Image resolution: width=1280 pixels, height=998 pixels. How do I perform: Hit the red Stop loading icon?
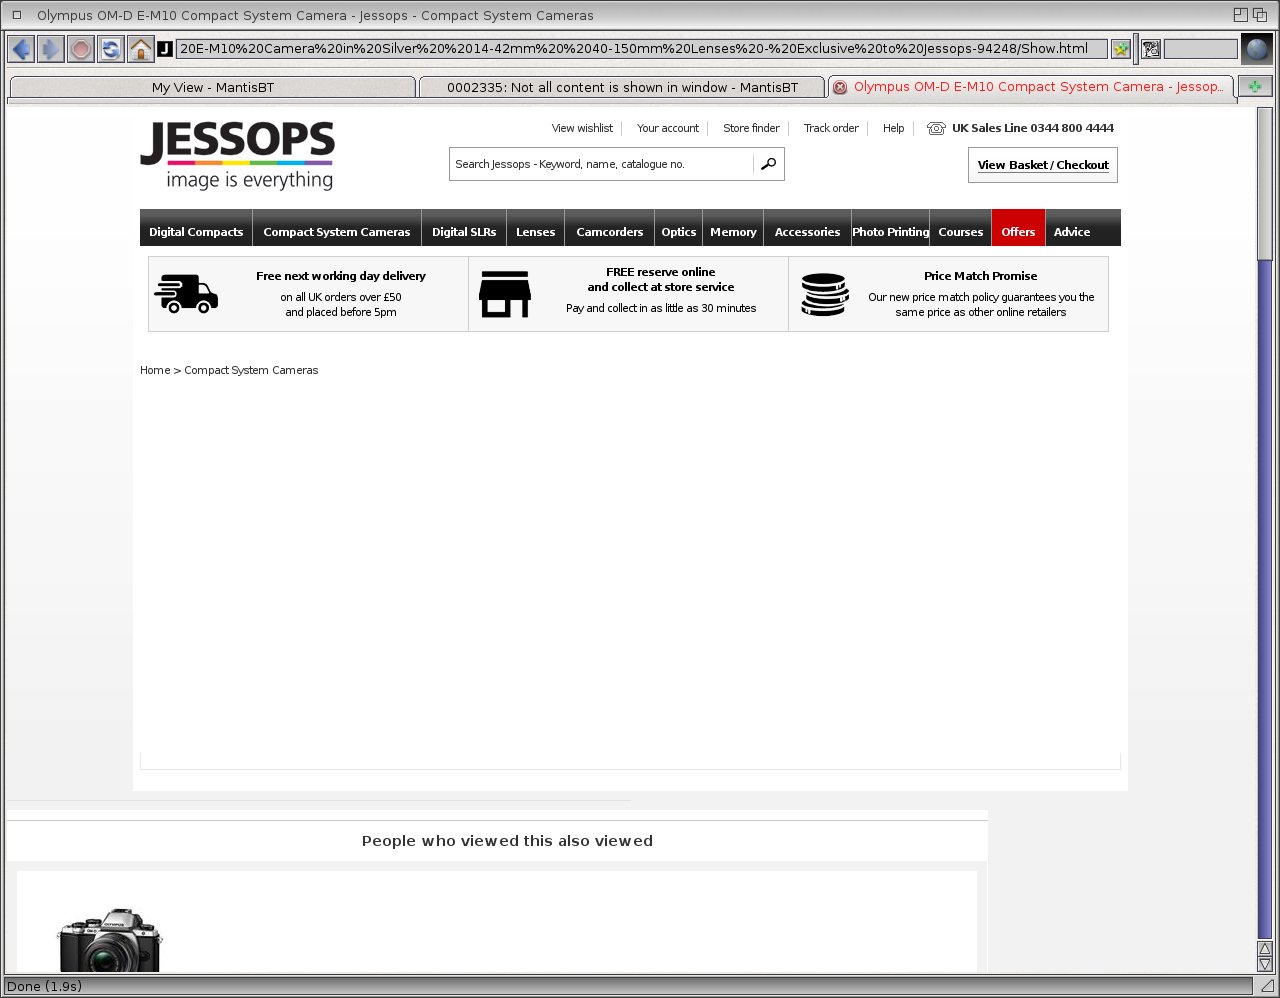[x=81, y=49]
